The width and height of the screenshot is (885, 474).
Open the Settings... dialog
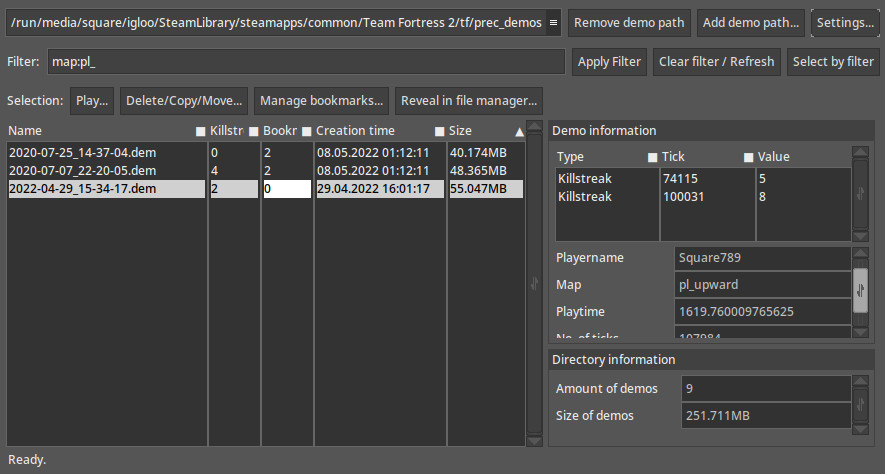pos(845,23)
